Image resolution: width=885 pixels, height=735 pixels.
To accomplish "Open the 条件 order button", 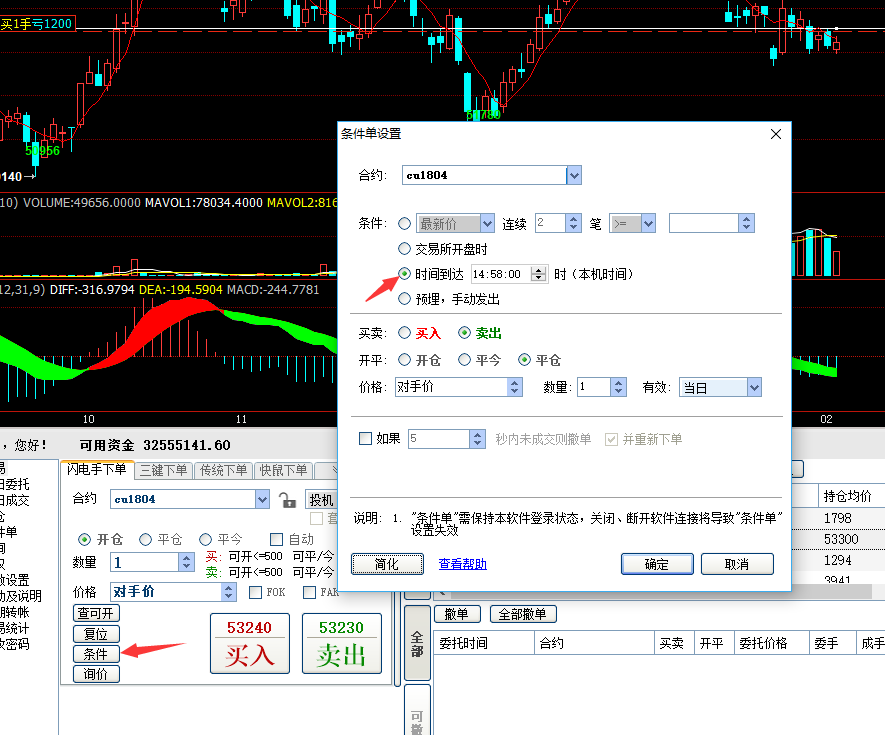I will coord(97,654).
